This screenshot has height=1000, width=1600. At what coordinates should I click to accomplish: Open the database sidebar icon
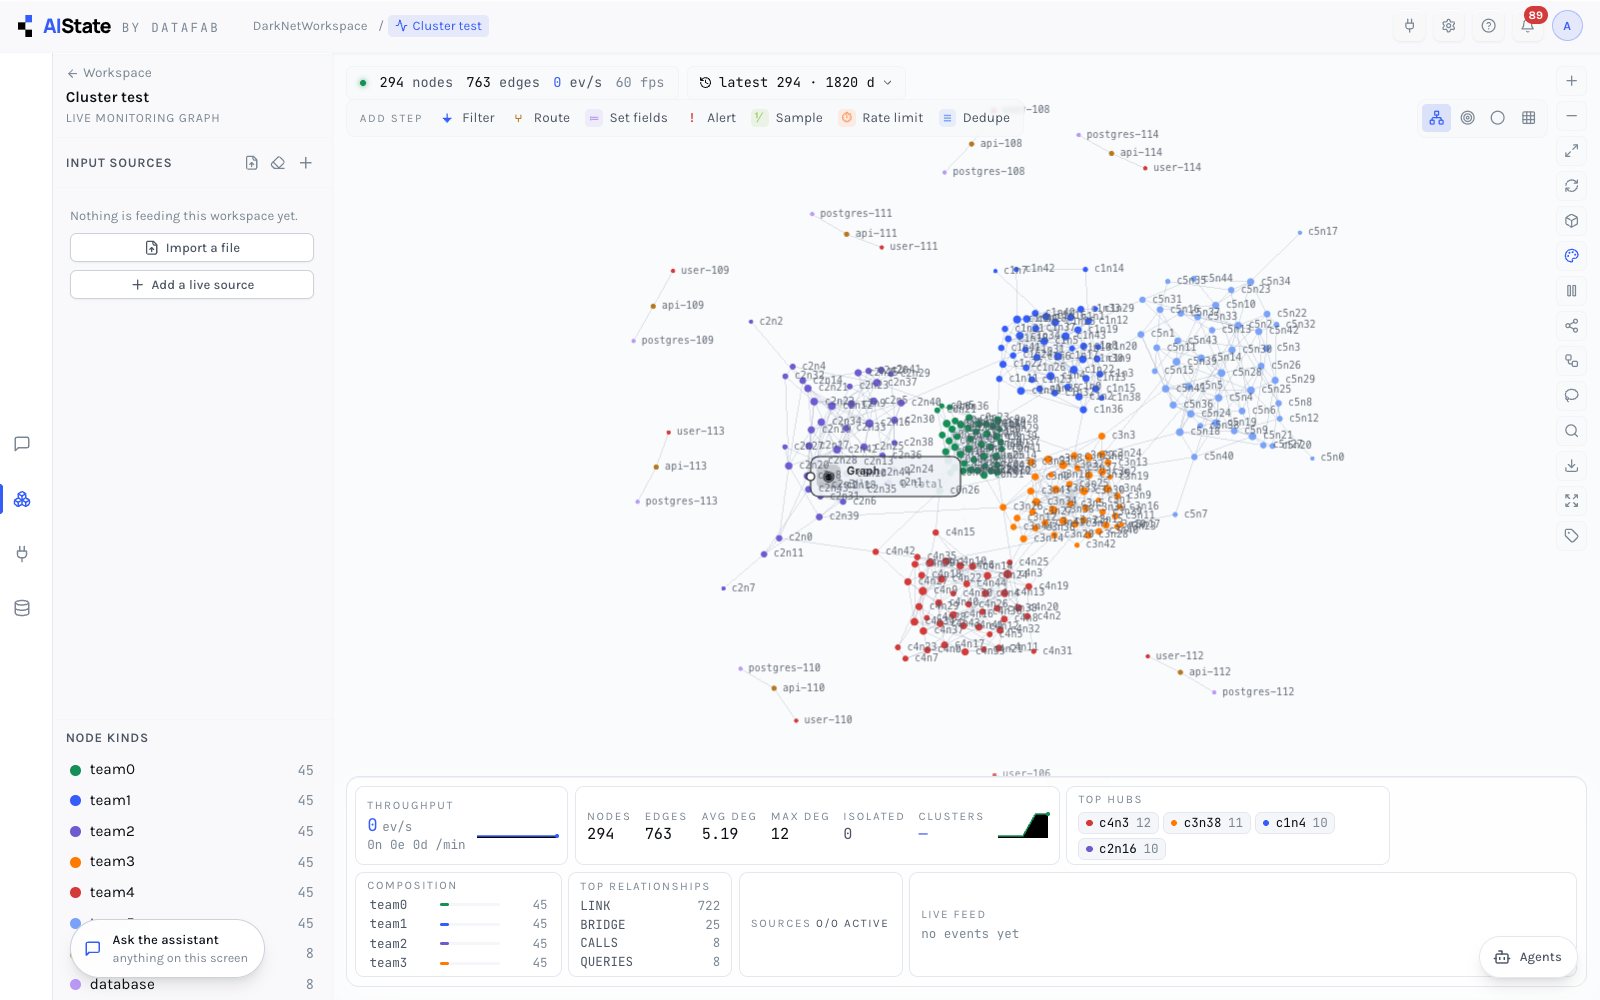click(22, 608)
